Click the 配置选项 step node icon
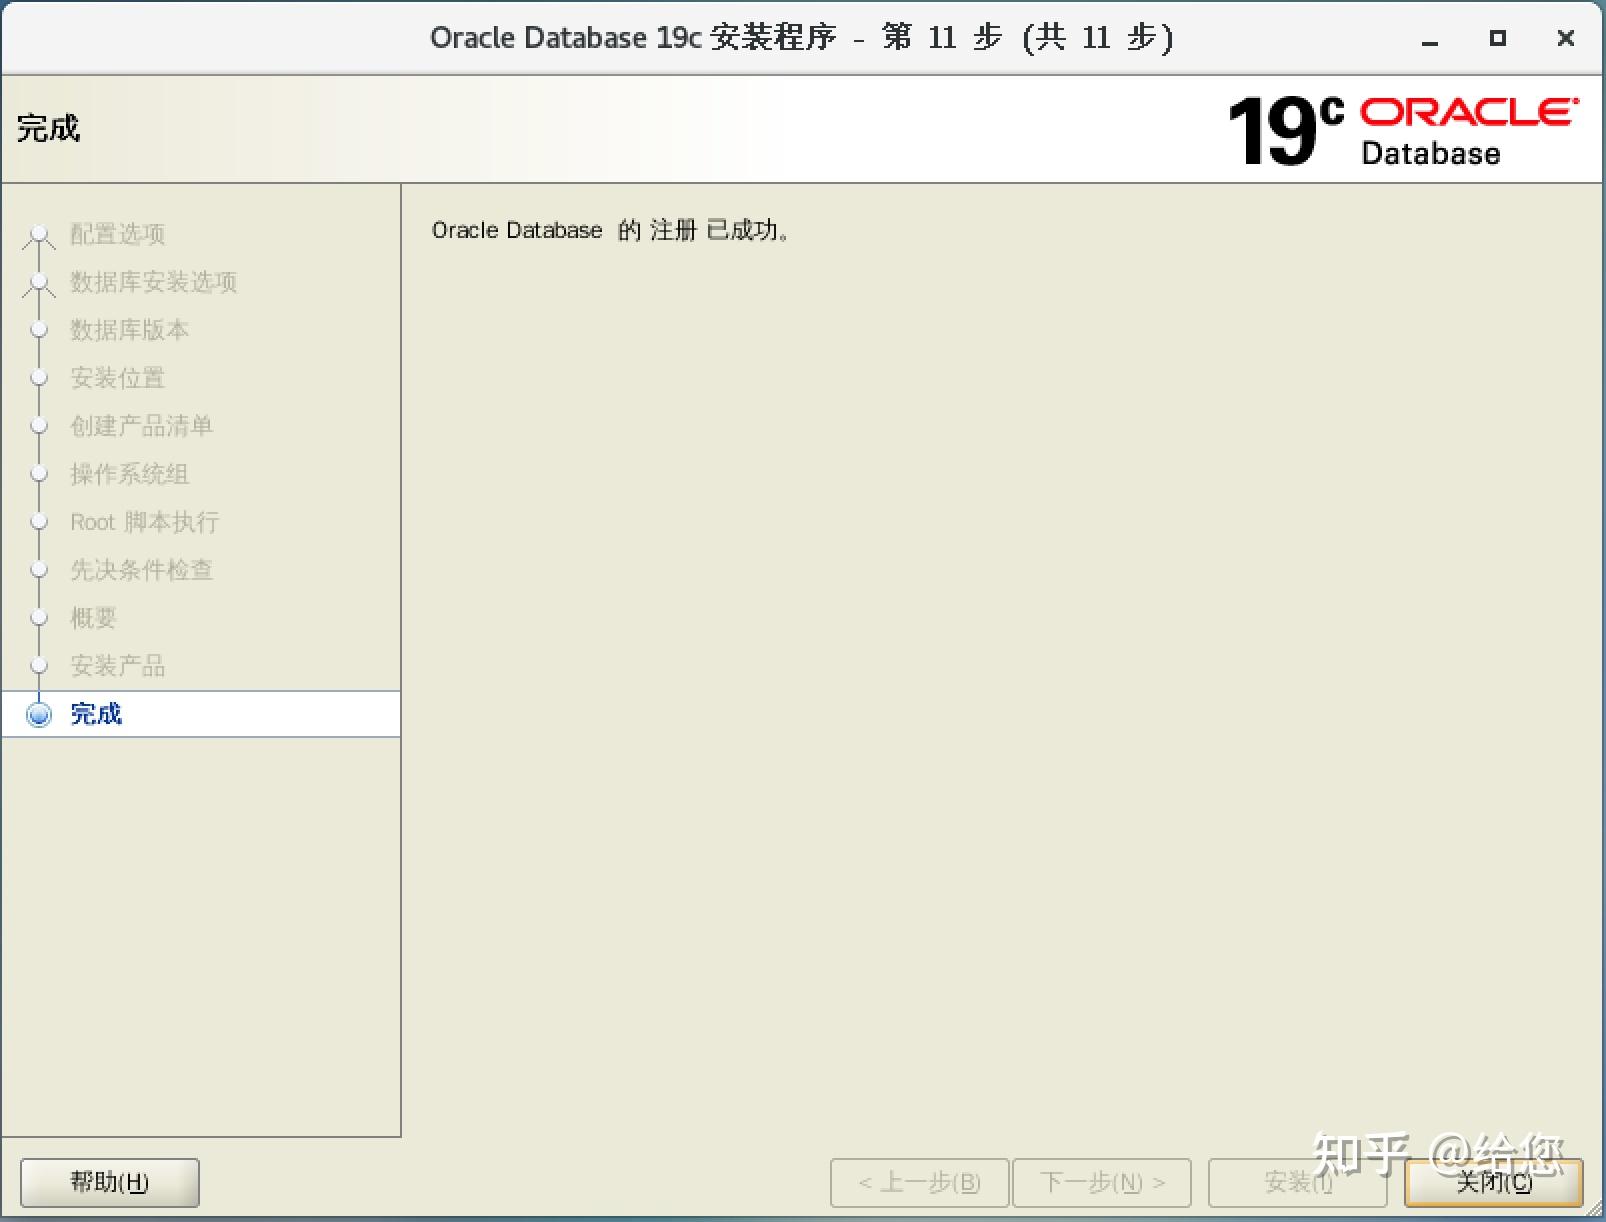This screenshot has width=1606, height=1222. [x=39, y=234]
